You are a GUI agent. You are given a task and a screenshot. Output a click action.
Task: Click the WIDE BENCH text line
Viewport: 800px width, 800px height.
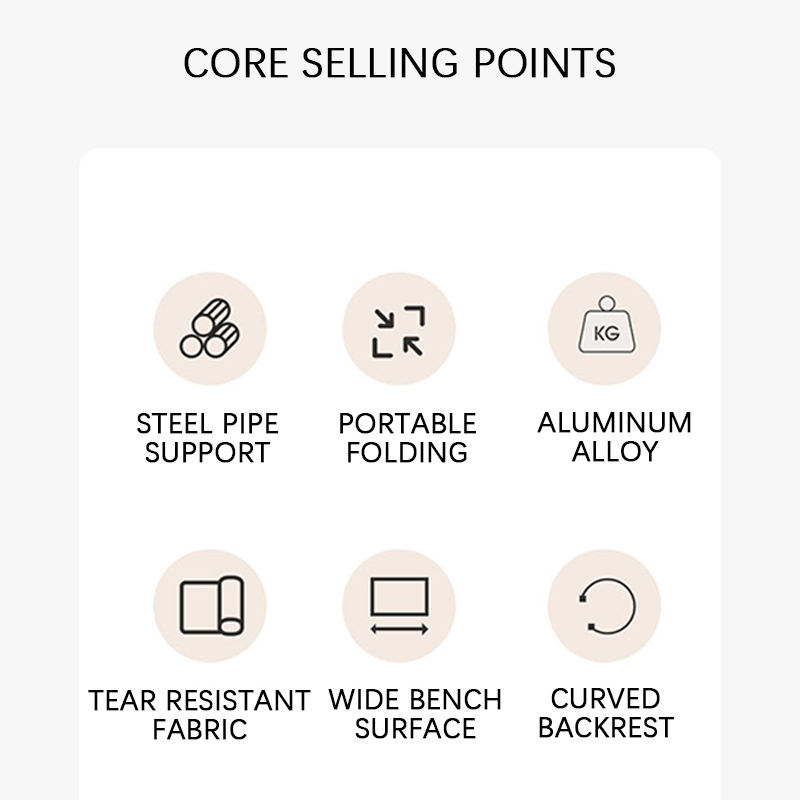click(x=415, y=700)
